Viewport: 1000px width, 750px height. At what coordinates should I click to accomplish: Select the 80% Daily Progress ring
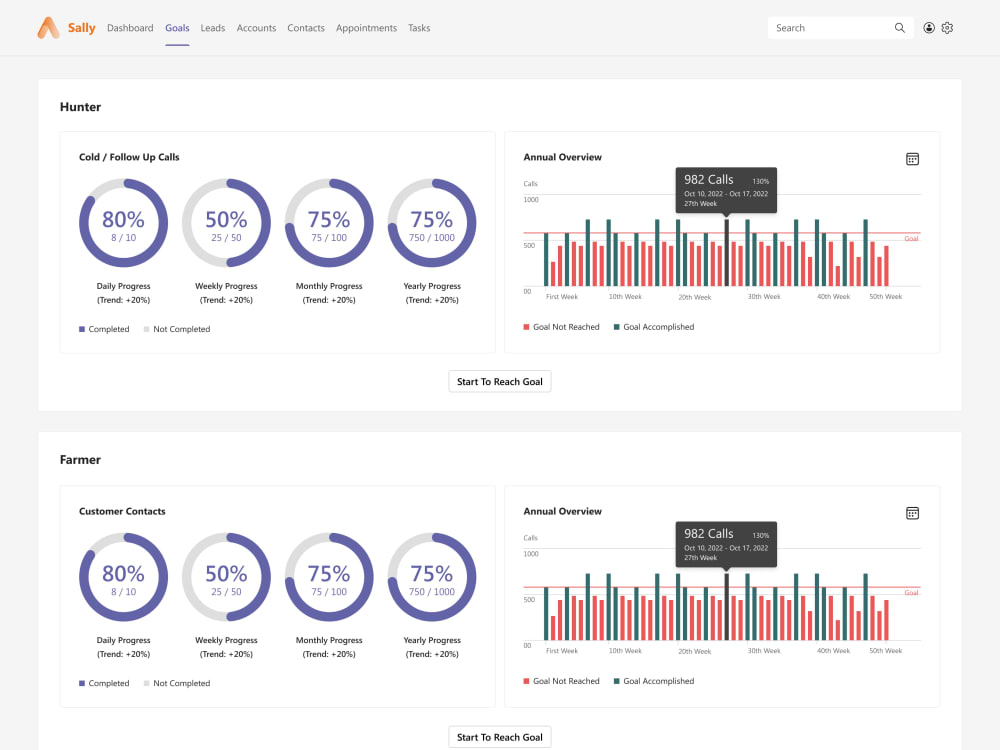(x=123, y=222)
